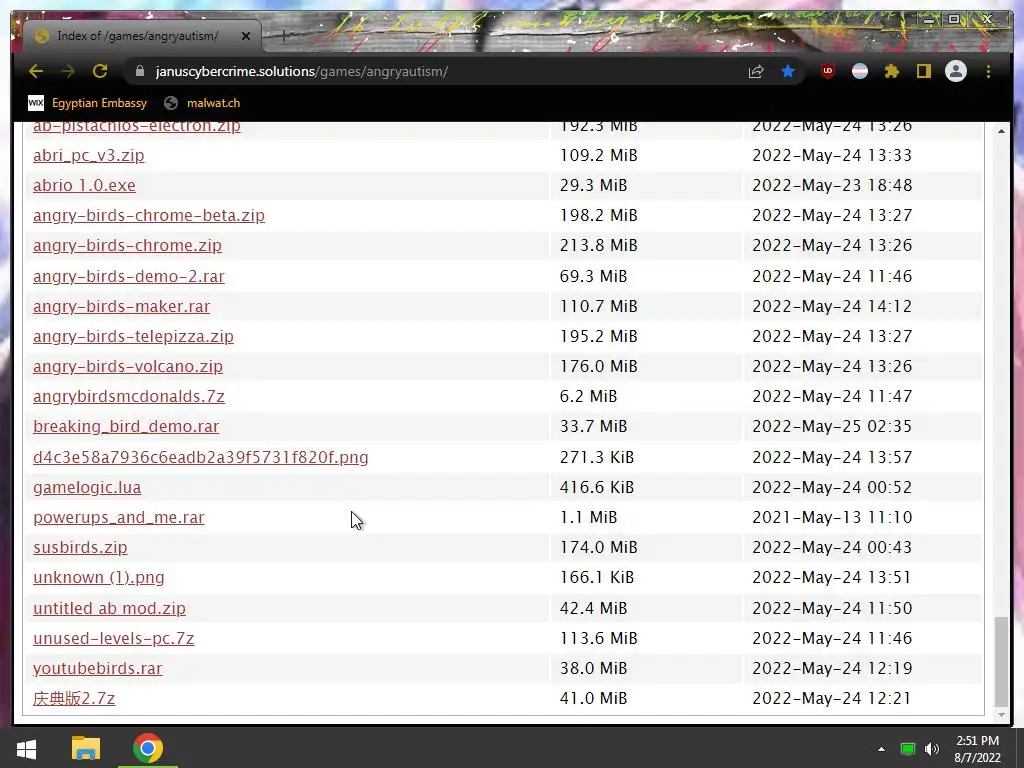
Task: Download angrybirdsmcdonalds.7z
Action: click(129, 396)
